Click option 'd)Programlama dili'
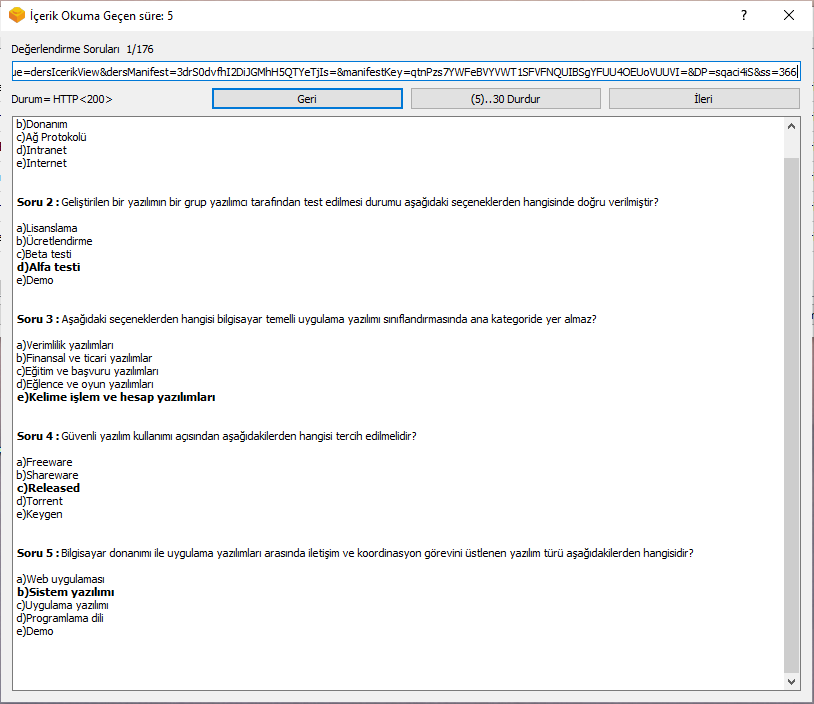The height and width of the screenshot is (704, 814). tap(60, 618)
